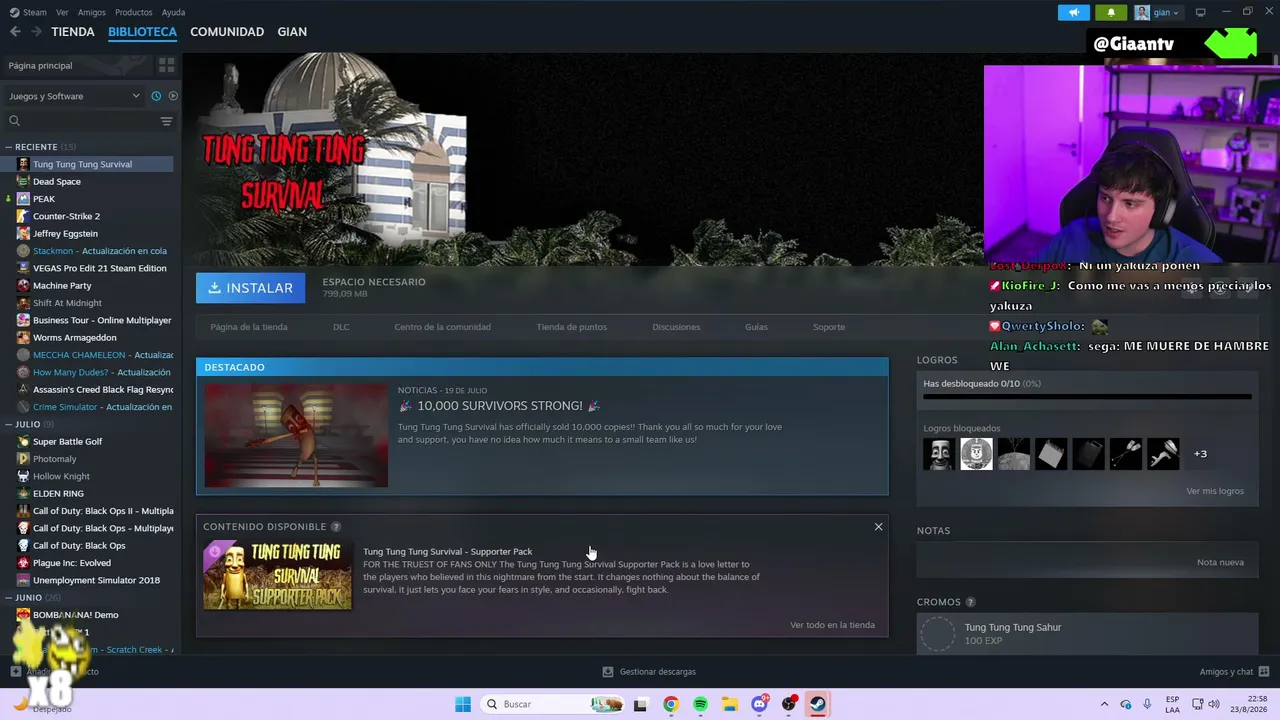Open the Cromos help question mark

click(x=970, y=602)
